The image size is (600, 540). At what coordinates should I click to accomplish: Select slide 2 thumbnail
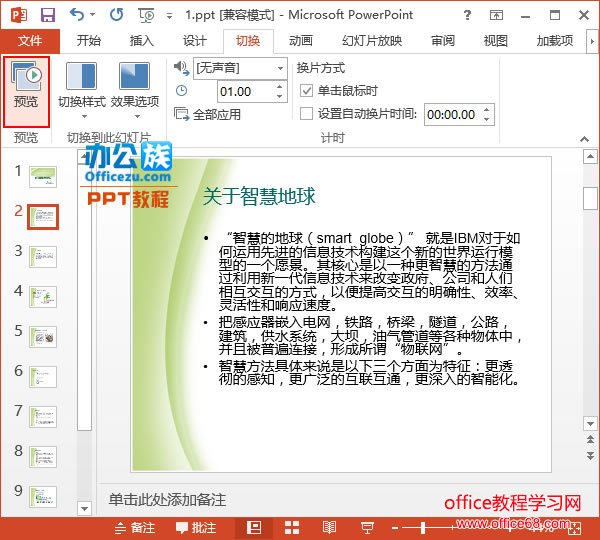43,217
